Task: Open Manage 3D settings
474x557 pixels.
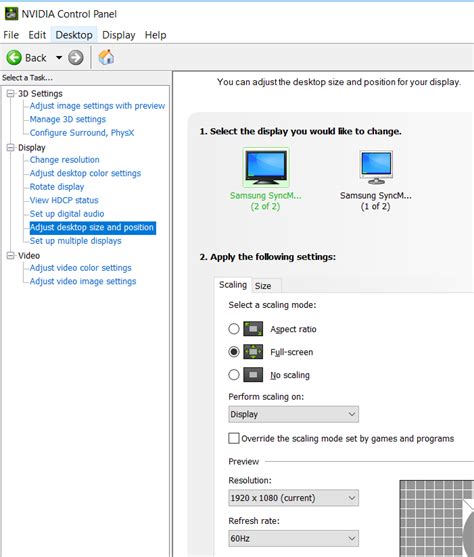Action: tap(68, 119)
